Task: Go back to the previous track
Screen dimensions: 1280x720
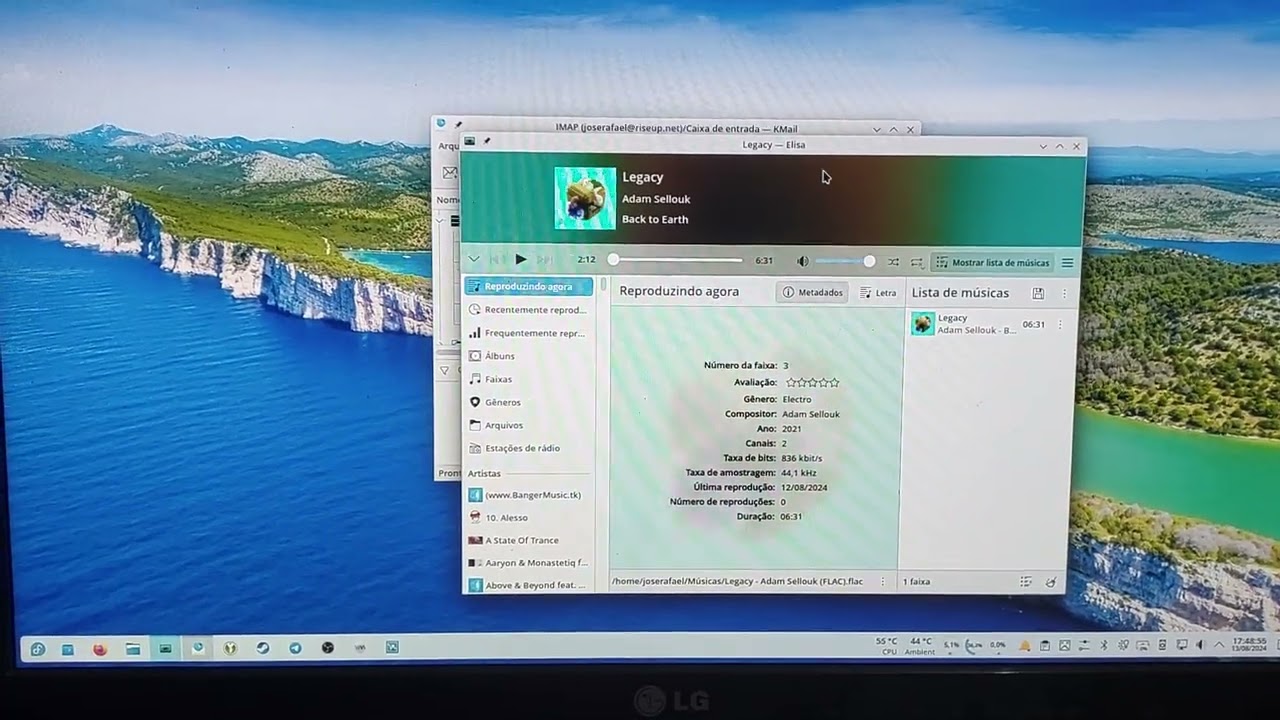Action: click(497, 260)
